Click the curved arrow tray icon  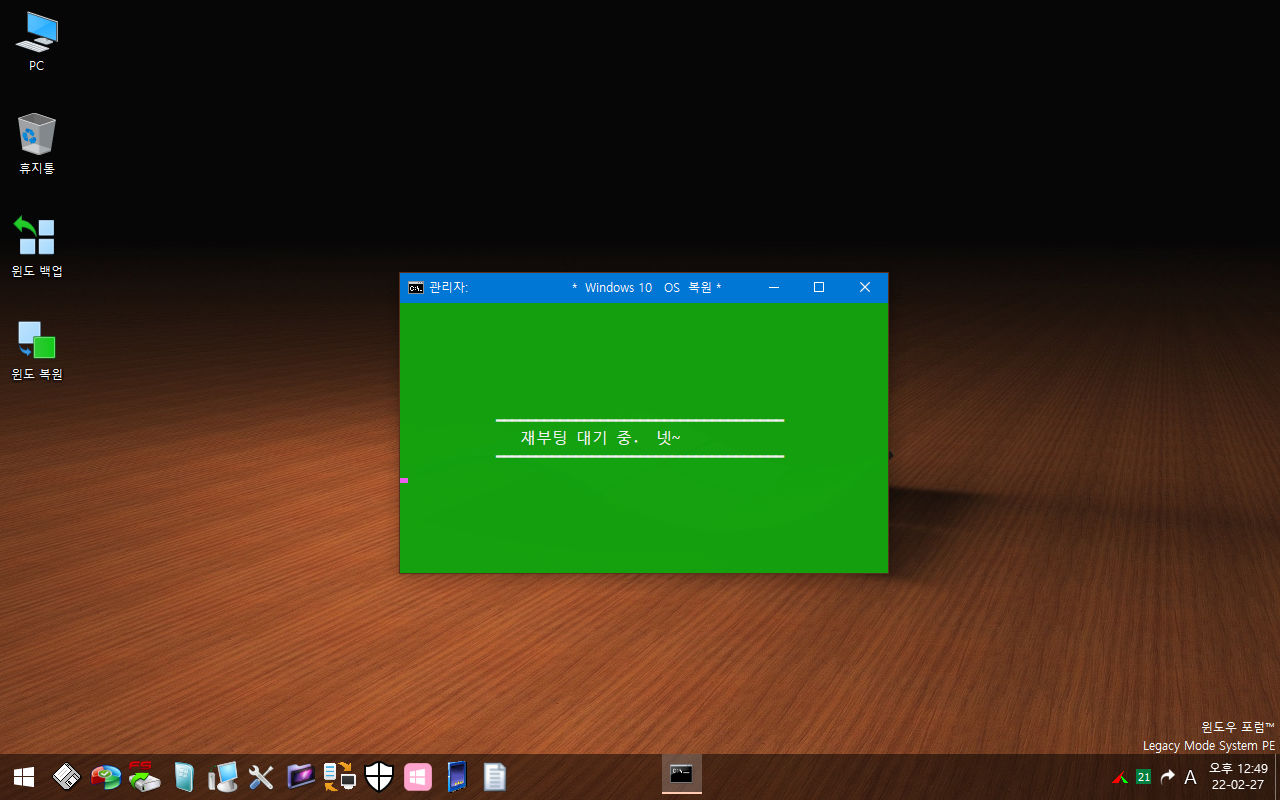[x=1167, y=777]
